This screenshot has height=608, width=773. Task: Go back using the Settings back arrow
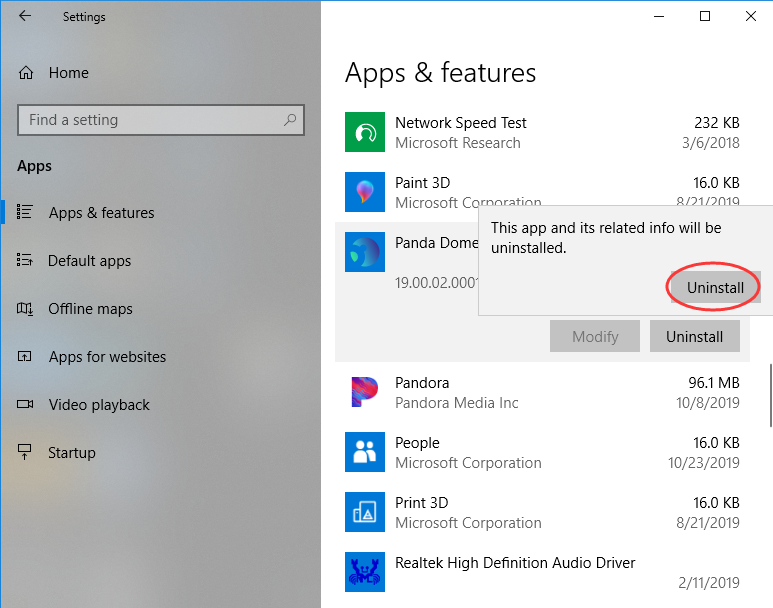pos(25,16)
